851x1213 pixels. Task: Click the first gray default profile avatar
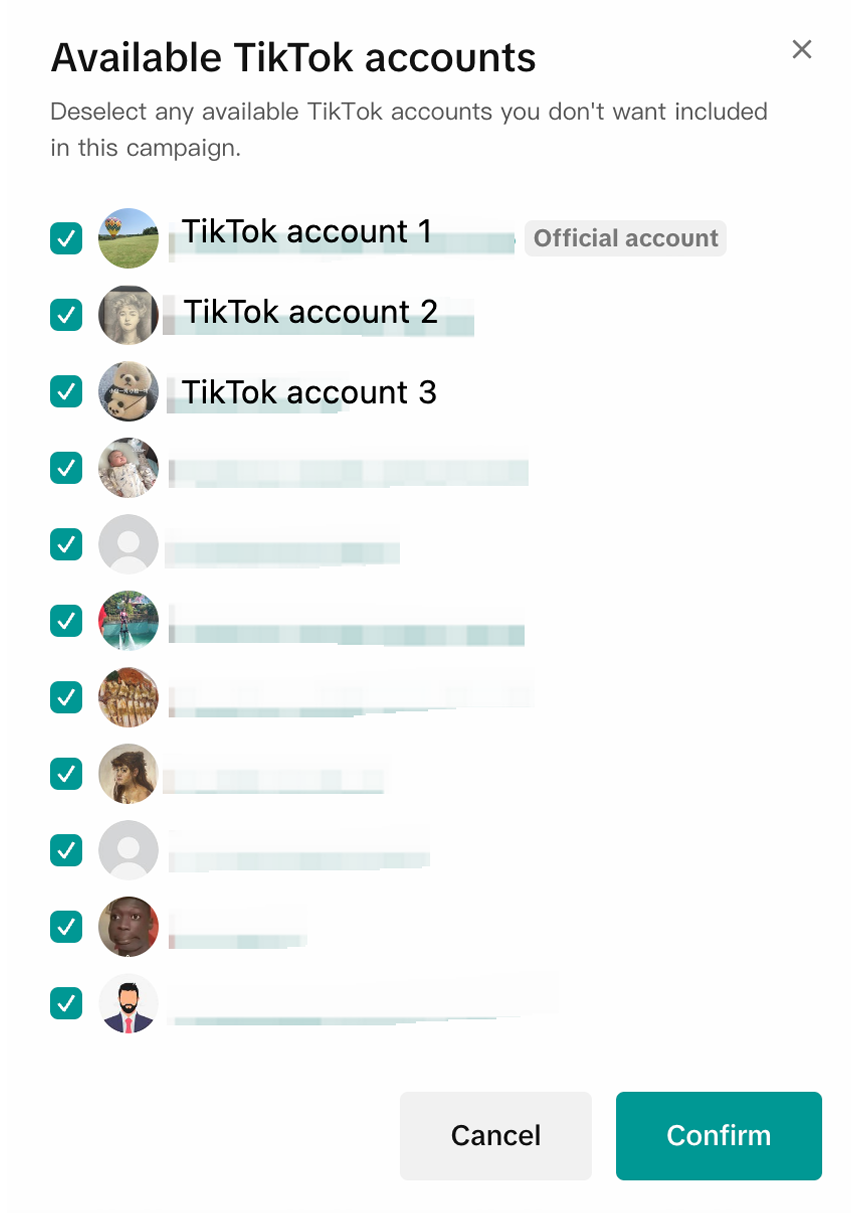(128, 544)
